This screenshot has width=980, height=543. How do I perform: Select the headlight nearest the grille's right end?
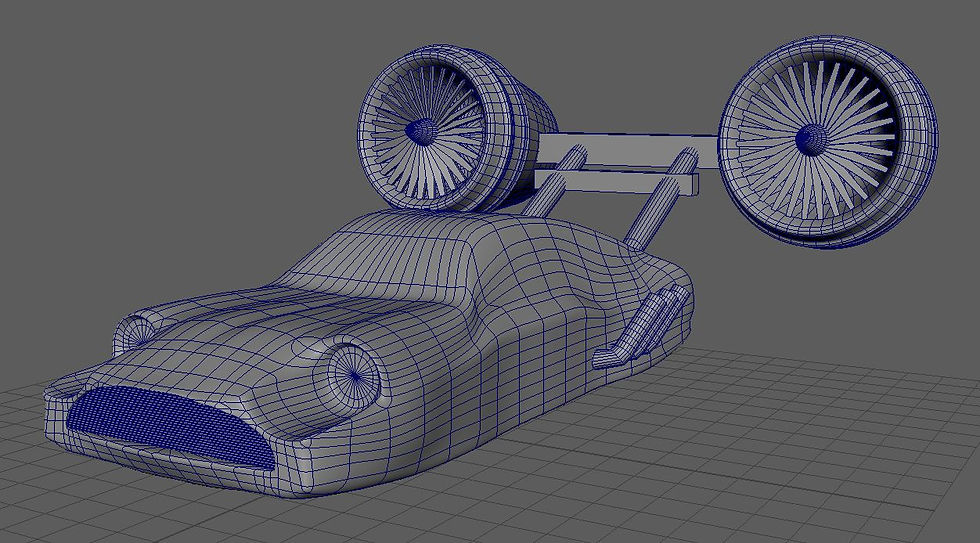[x=353, y=376]
